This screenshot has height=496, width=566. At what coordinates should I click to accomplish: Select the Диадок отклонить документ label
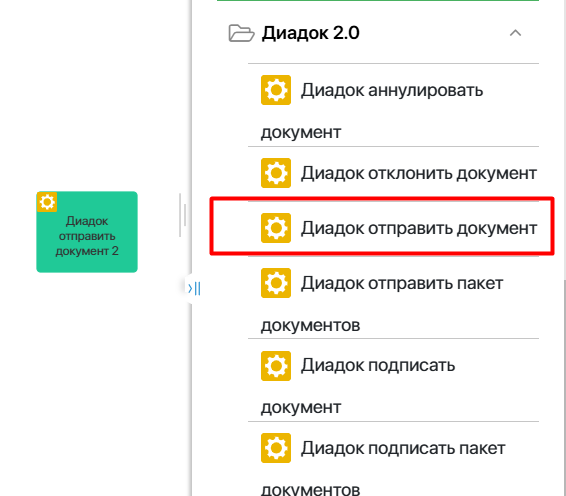tap(419, 173)
